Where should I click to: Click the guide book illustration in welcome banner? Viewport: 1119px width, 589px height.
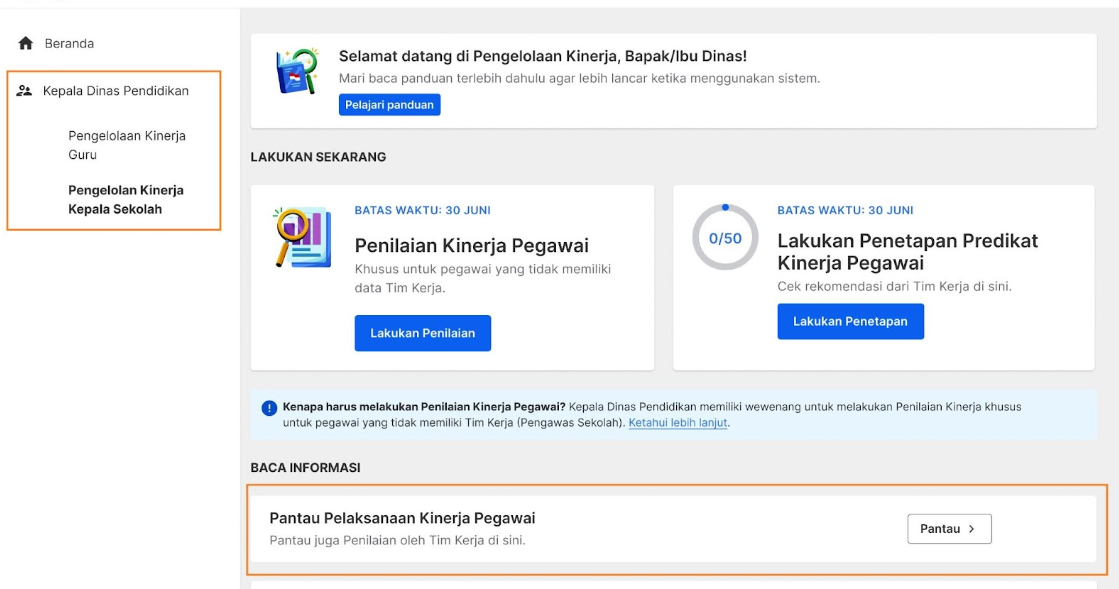click(296, 71)
